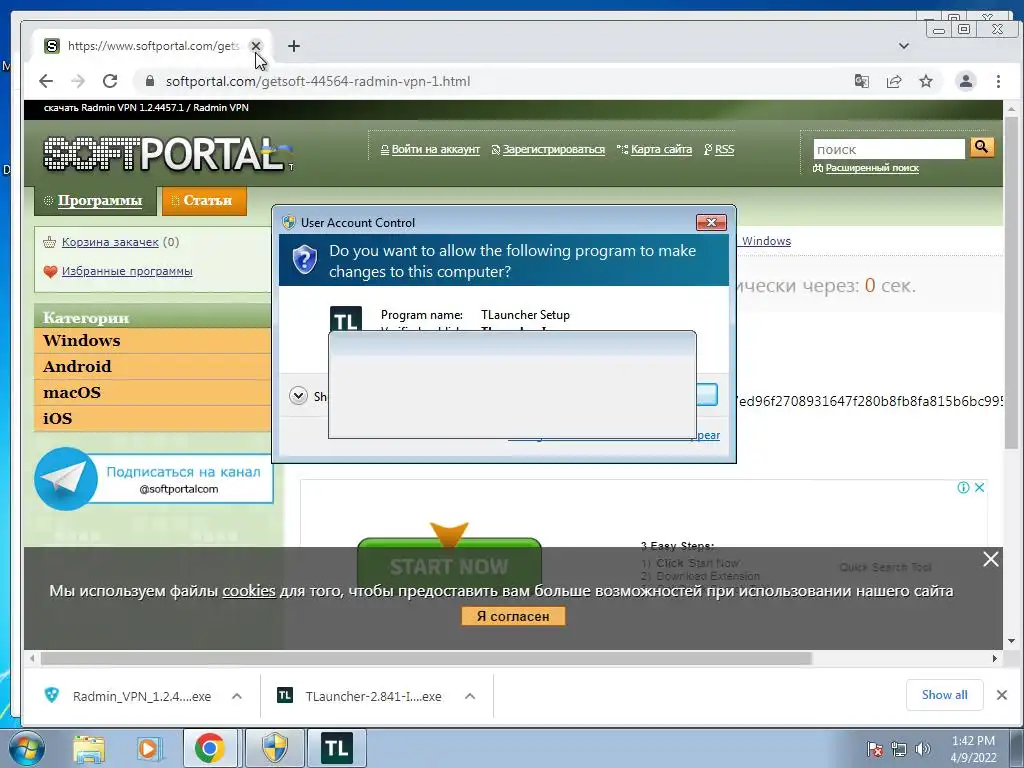
Task: Open the tab search chevron
Action: coord(904,46)
